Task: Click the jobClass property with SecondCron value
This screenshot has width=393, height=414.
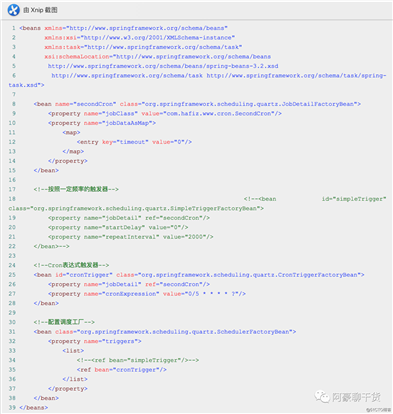Action: click(165, 114)
